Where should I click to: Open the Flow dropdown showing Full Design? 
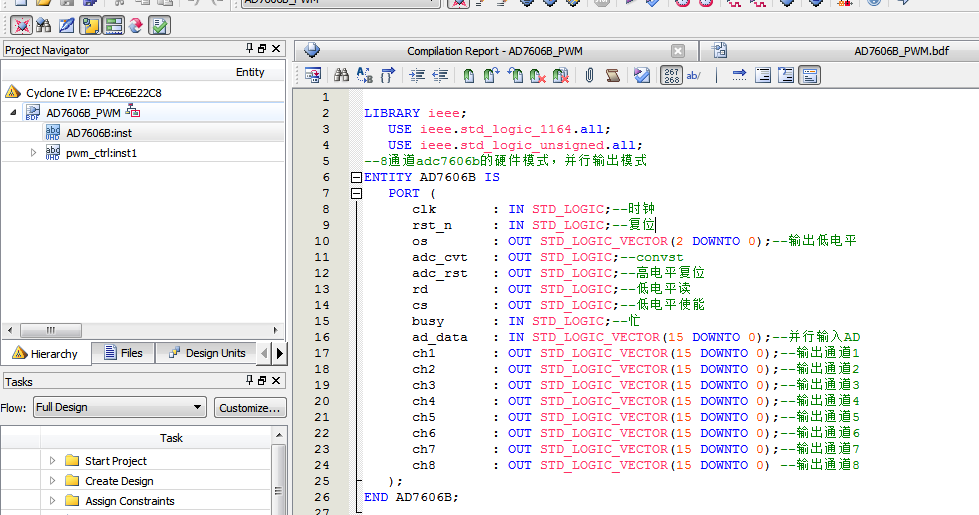pos(119,408)
